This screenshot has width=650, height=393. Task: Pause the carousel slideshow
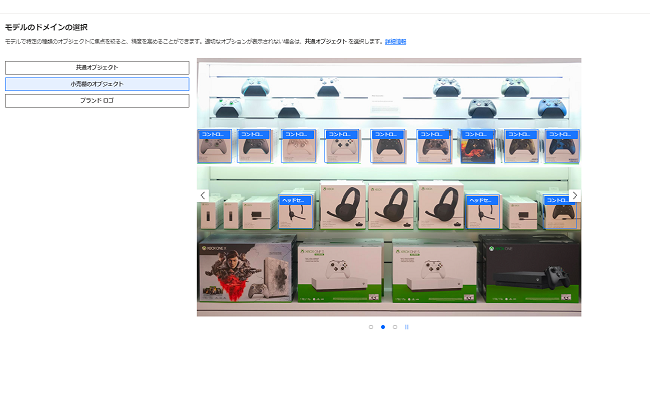407,327
